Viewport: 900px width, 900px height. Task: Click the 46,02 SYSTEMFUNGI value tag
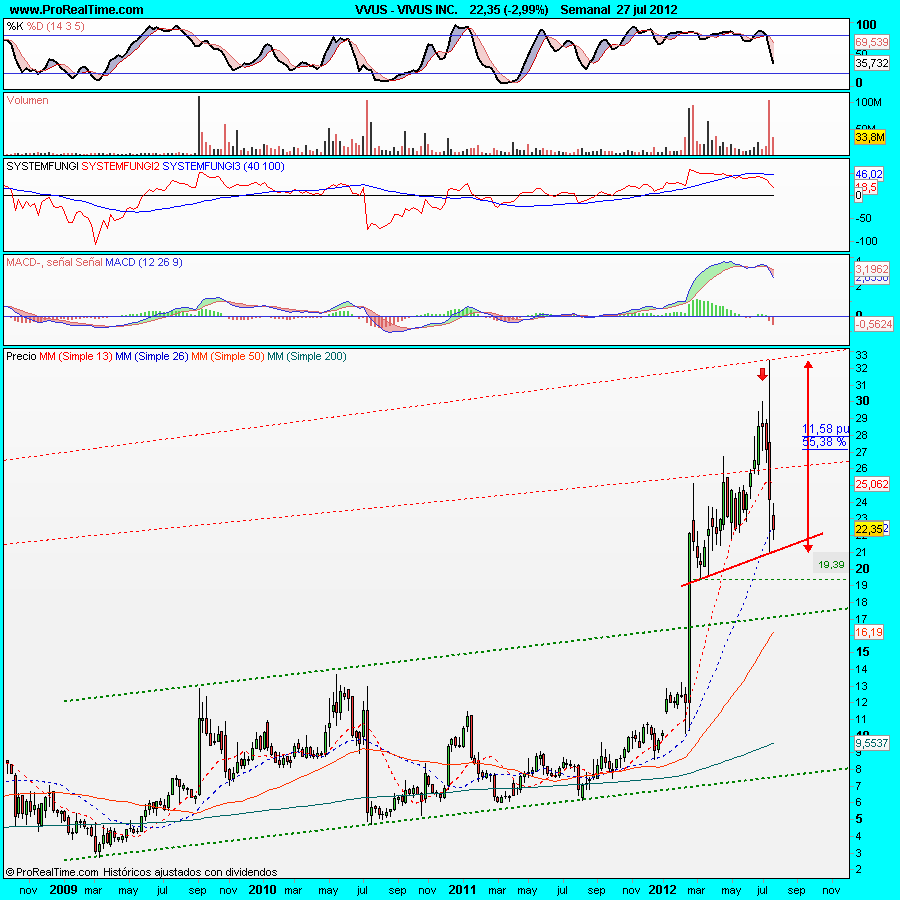point(869,174)
